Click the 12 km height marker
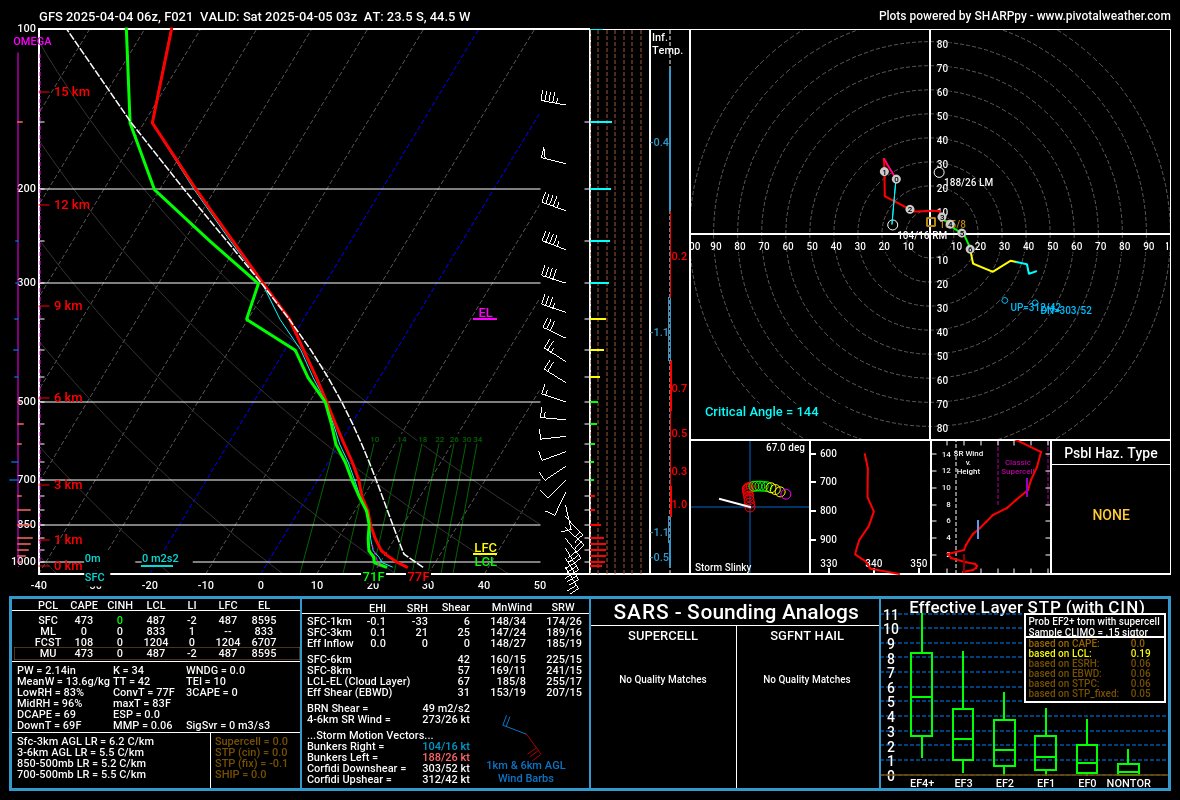This screenshot has width=1180, height=800. coord(71,205)
